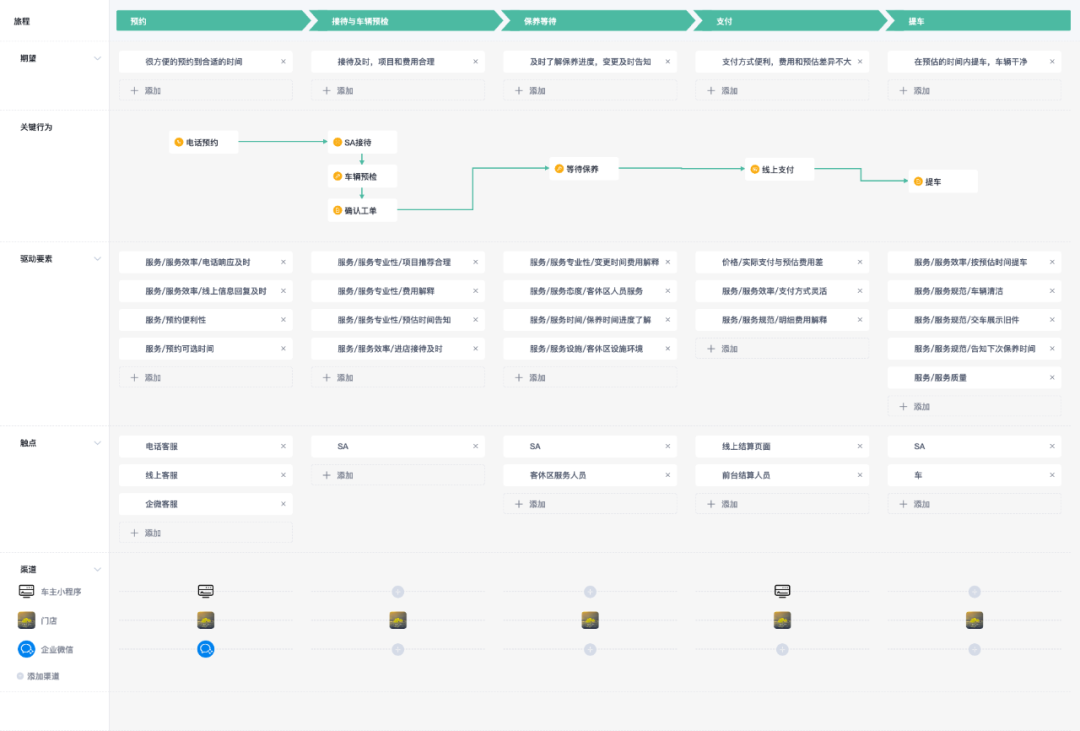
Task: Collapse the 驱动要素 row
Action: (x=97, y=258)
